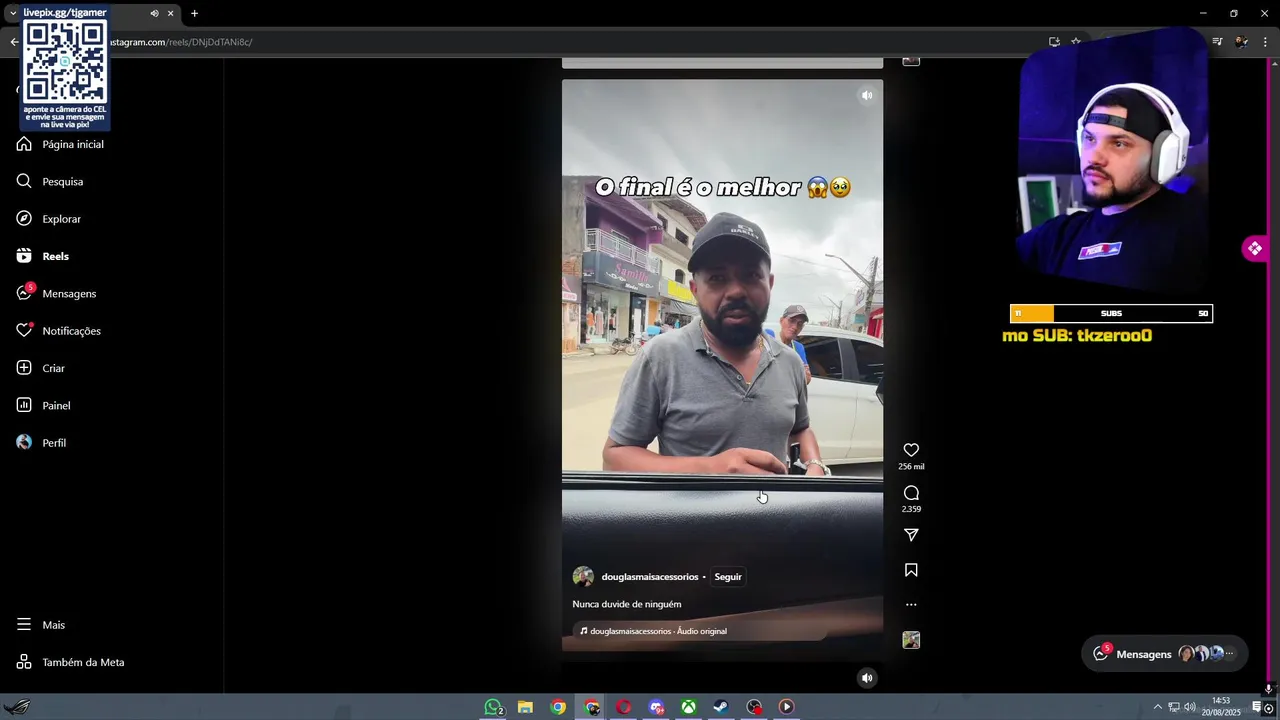Open the floating Mensagens chat button
The image size is (1280, 720).
(x=1165, y=654)
